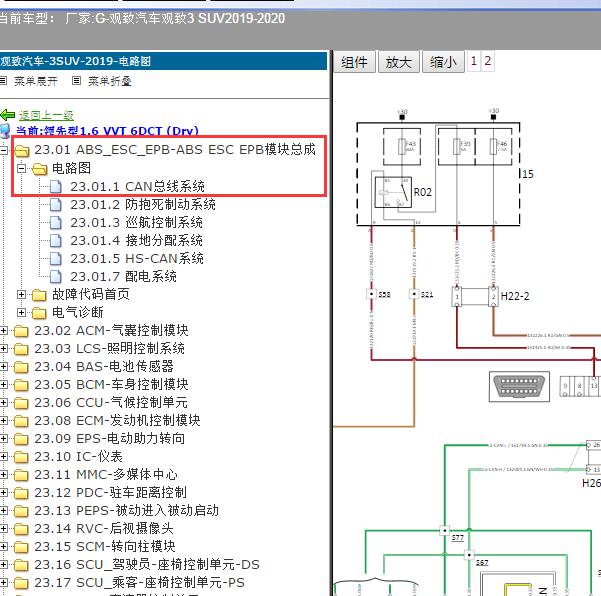Click folder icon of 电气诊断
Viewport: 601px width, 596px height.
coord(39,313)
